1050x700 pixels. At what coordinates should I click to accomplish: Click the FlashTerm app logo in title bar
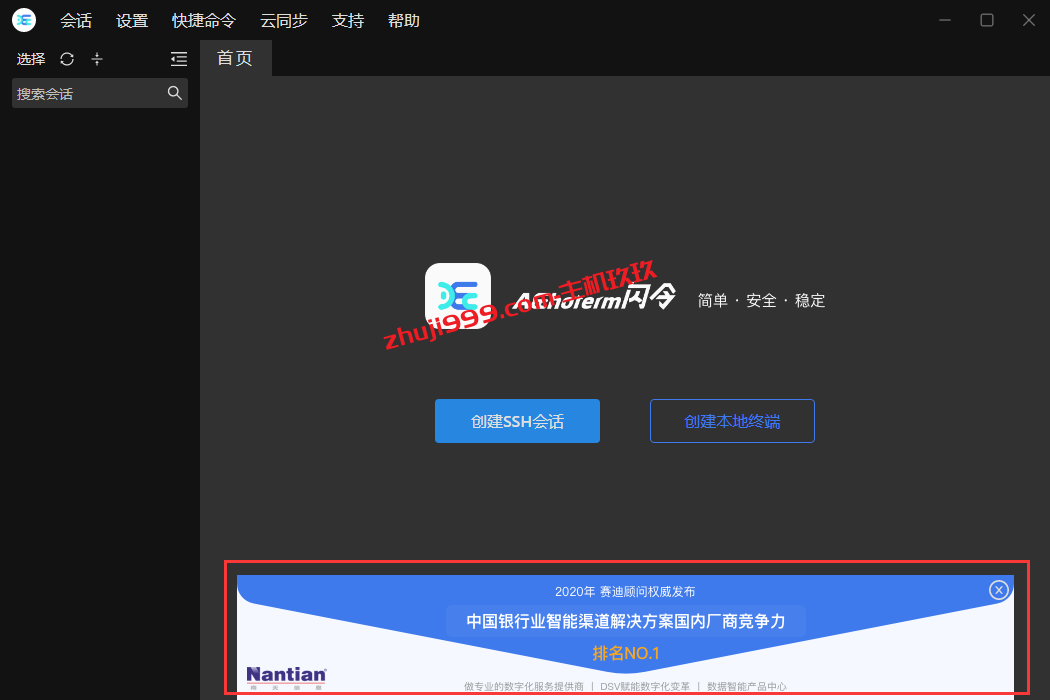(x=24, y=20)
